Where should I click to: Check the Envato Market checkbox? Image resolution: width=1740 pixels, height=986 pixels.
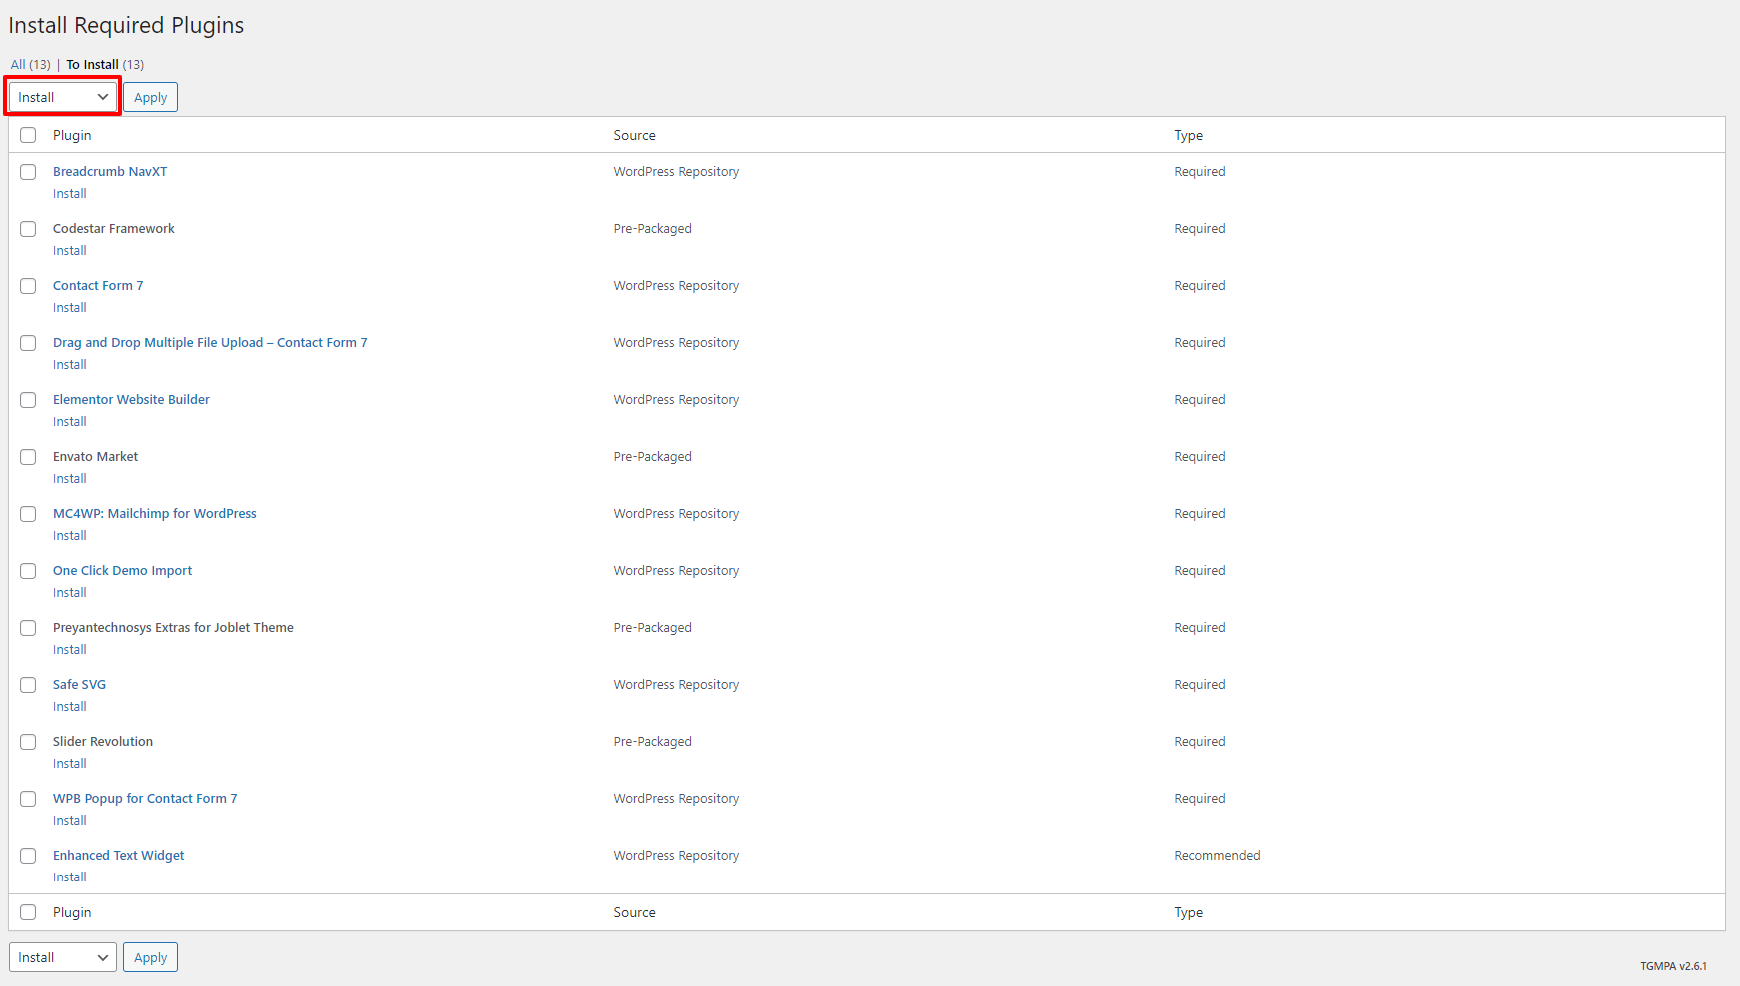pos(28,457)
